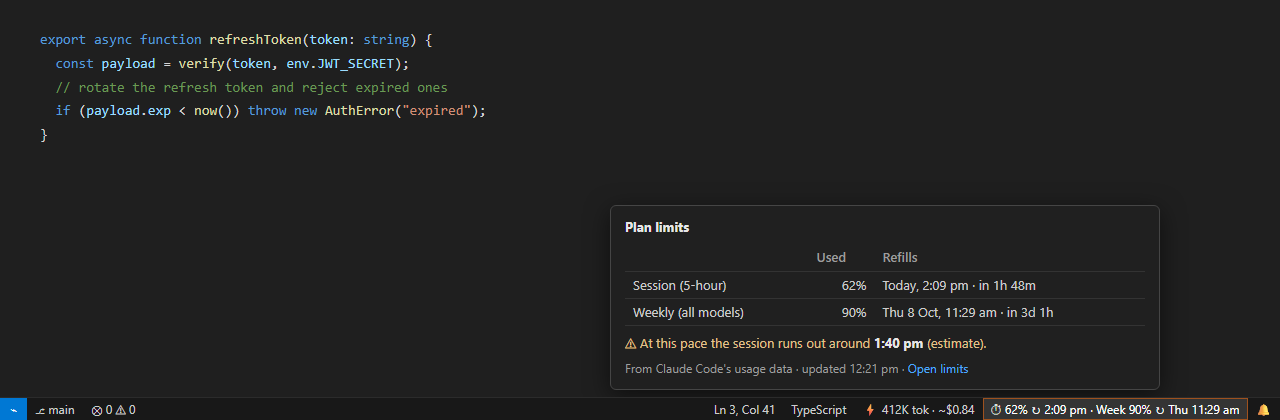Screen dimensions: 1280x420
Task: Click the 'Refills' column header
Action: [900, 257]
